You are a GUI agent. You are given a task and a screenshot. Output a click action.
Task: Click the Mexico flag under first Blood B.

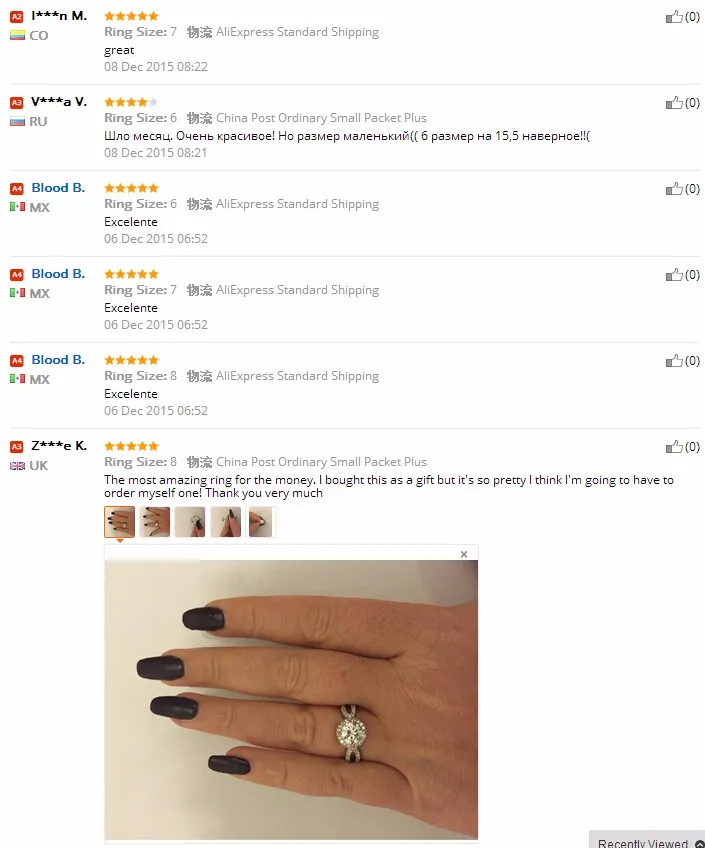coord(17,207)
